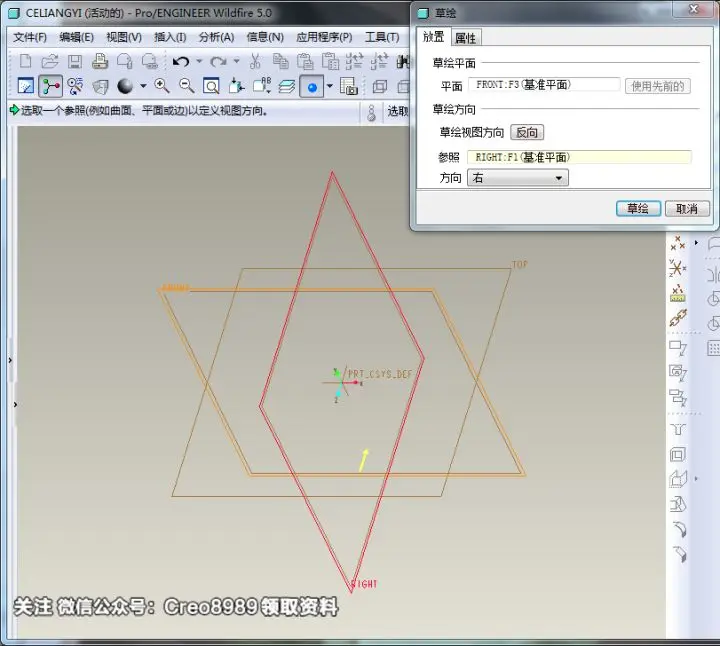The width and height of the screenshot is (720, 646).
Task: Click the Undo arrow icon
Action: (181, 61)
